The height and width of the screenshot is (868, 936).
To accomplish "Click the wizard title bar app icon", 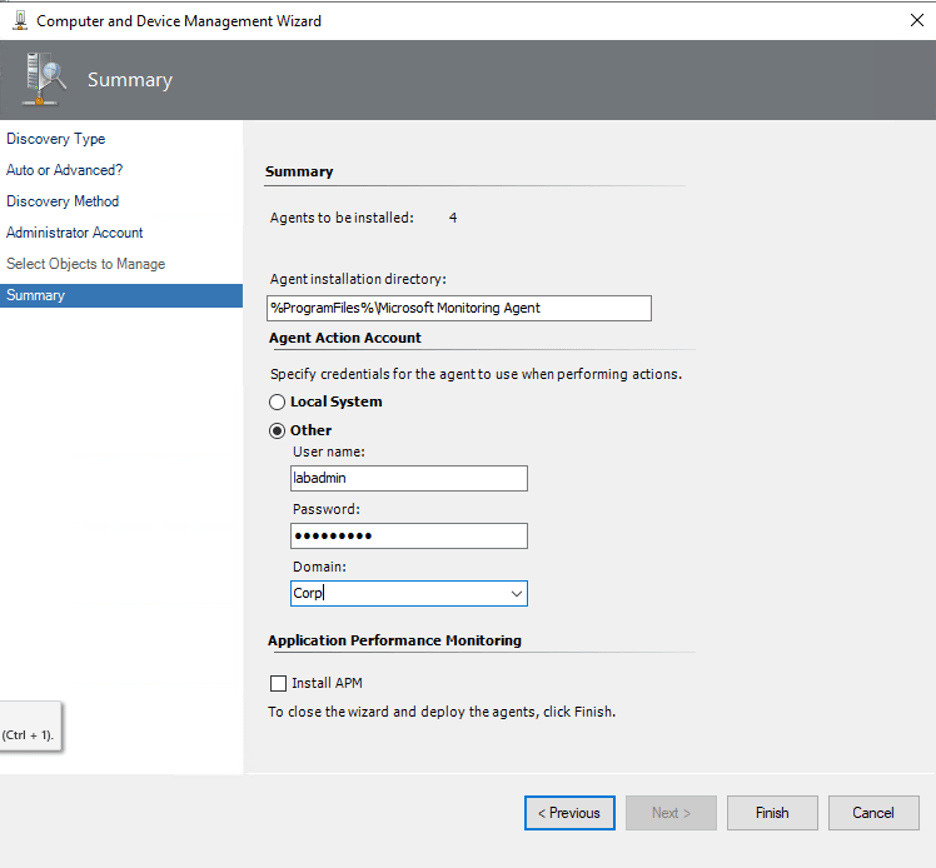I will click(20, 20).
